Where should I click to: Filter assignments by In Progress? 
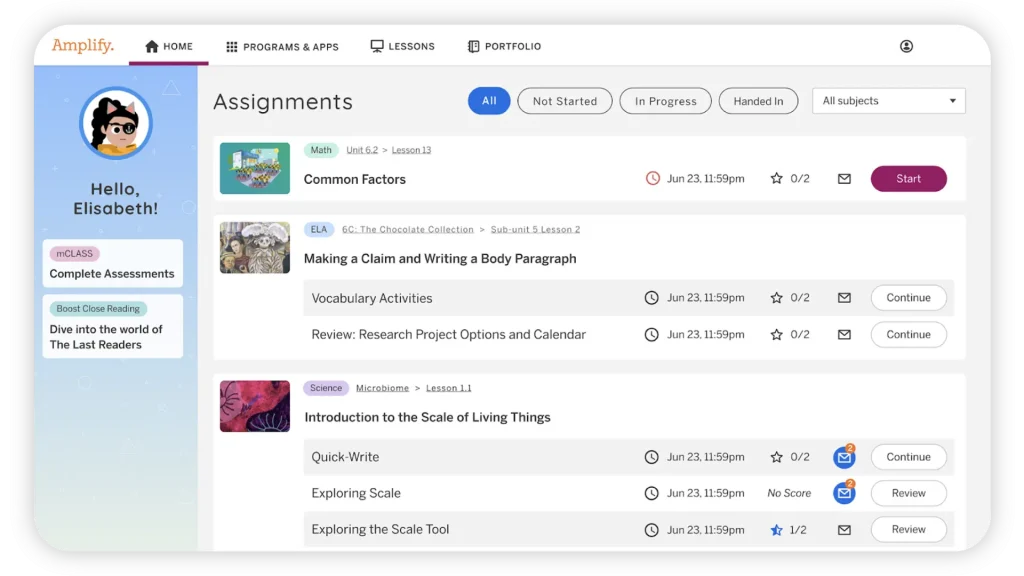click(665, 101)
